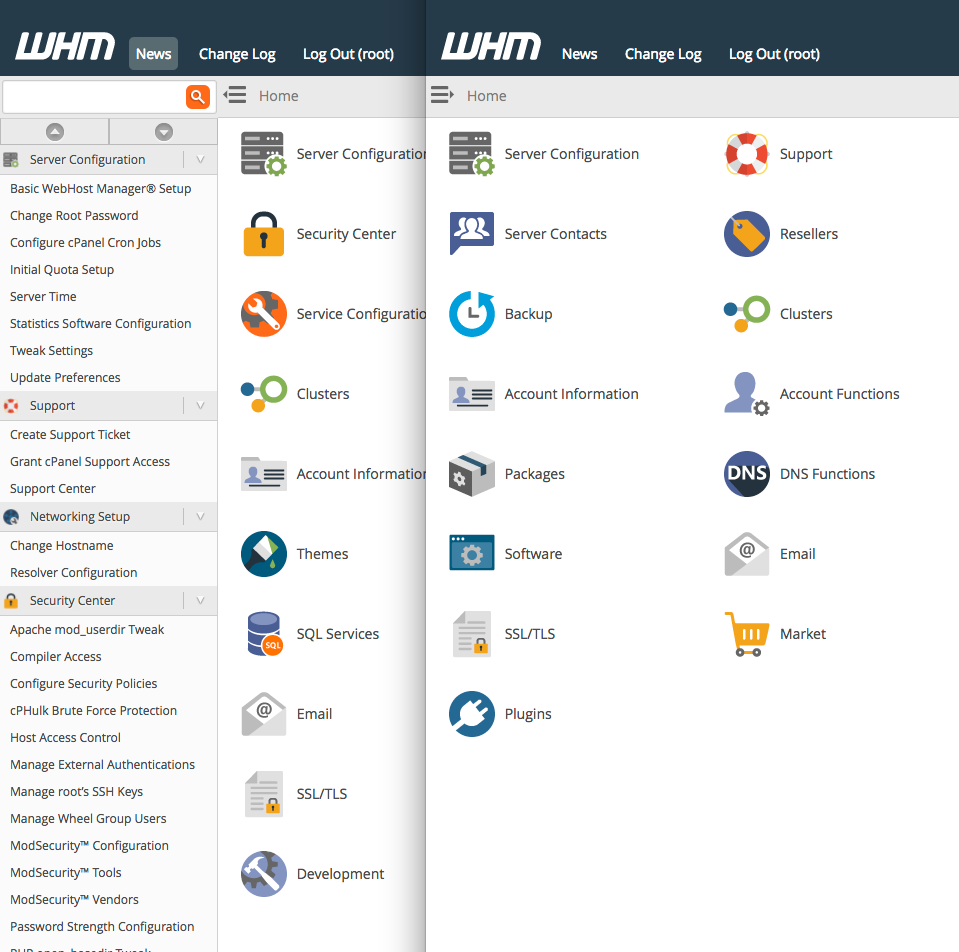This screenshot has width=959, height=952.
Task: Open Packages box icon
Action: (x=472, y=474)
